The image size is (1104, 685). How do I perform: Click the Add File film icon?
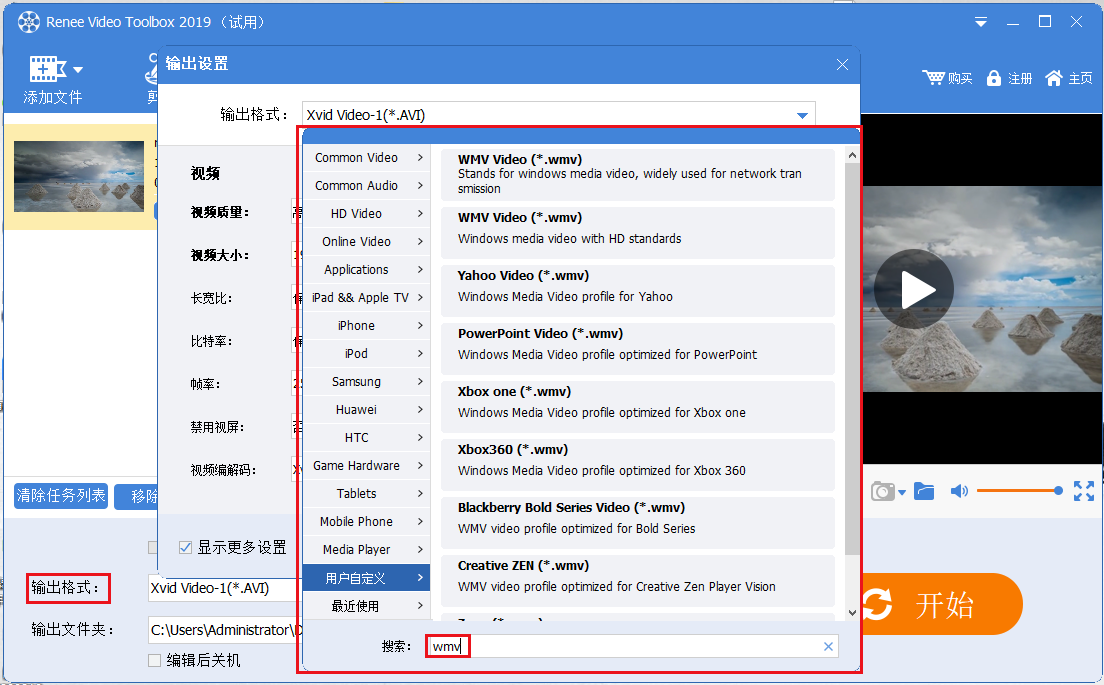pyautogui.click(x=47, y=69)
